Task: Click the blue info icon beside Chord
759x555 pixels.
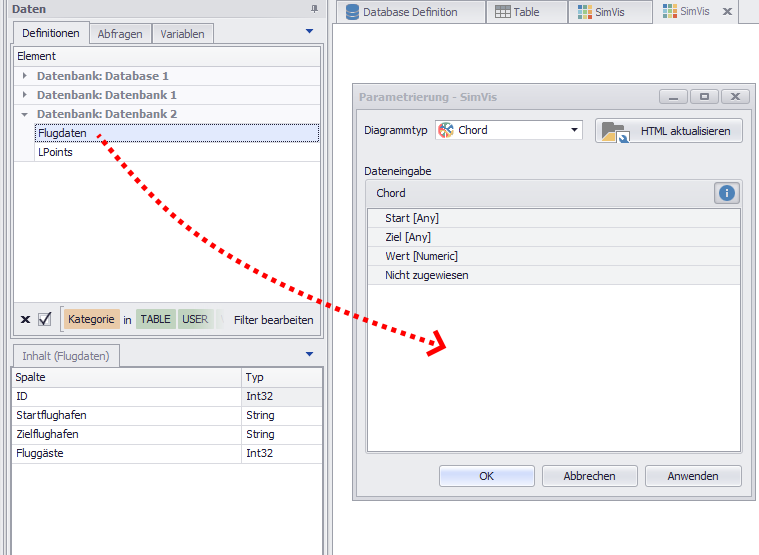Action: point(727,193)
